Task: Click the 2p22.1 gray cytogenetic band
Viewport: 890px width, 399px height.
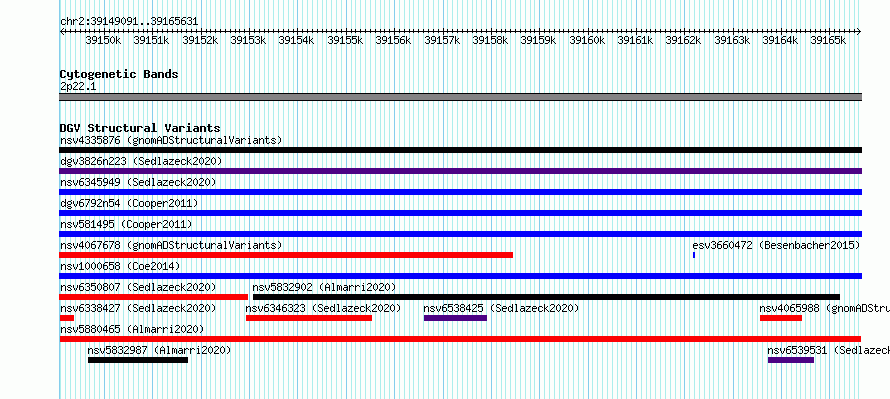Action: (460, 97)
